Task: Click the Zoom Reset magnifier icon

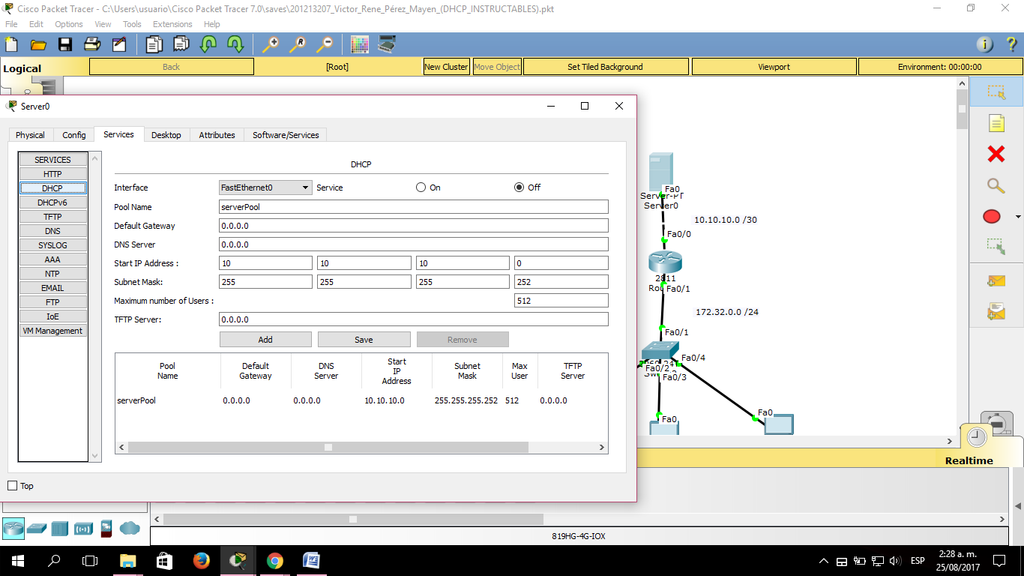Action: pos(297,44)
